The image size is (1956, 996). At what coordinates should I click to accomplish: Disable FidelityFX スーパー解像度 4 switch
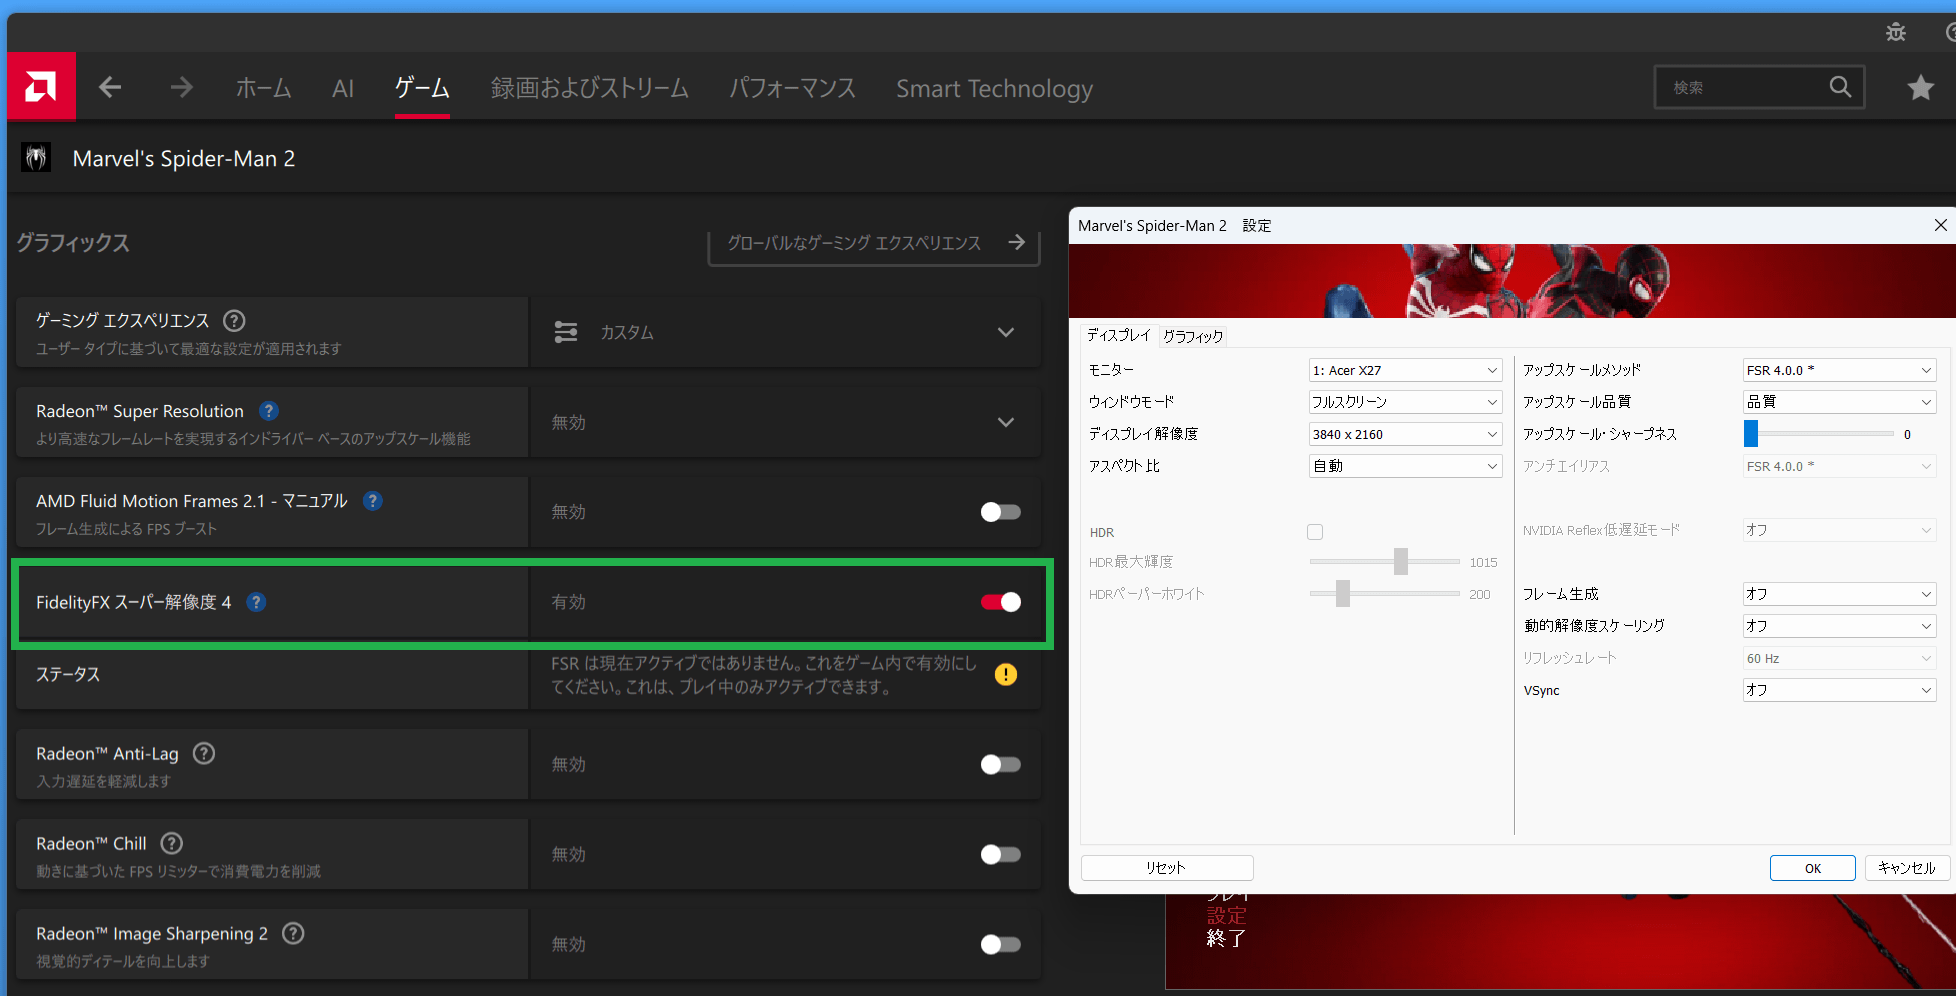coord(1000,602)
